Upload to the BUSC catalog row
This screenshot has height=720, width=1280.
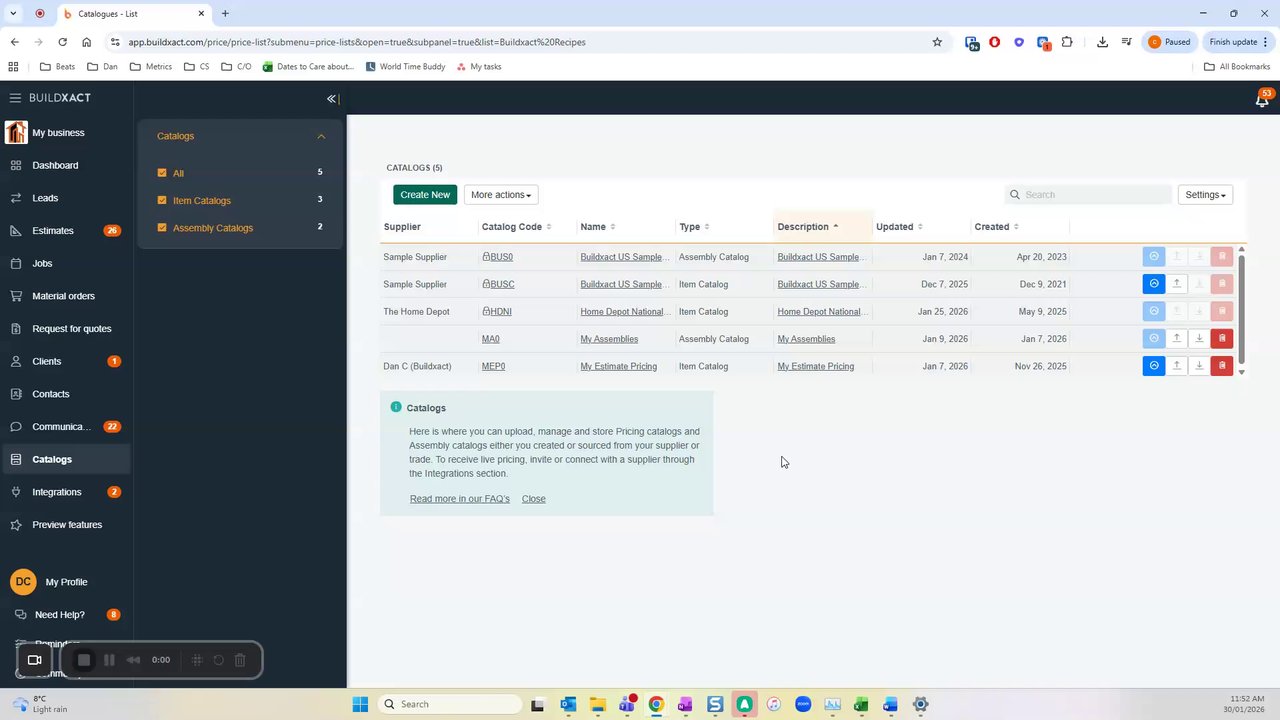pyautogui.click(x=1177, y=284)
